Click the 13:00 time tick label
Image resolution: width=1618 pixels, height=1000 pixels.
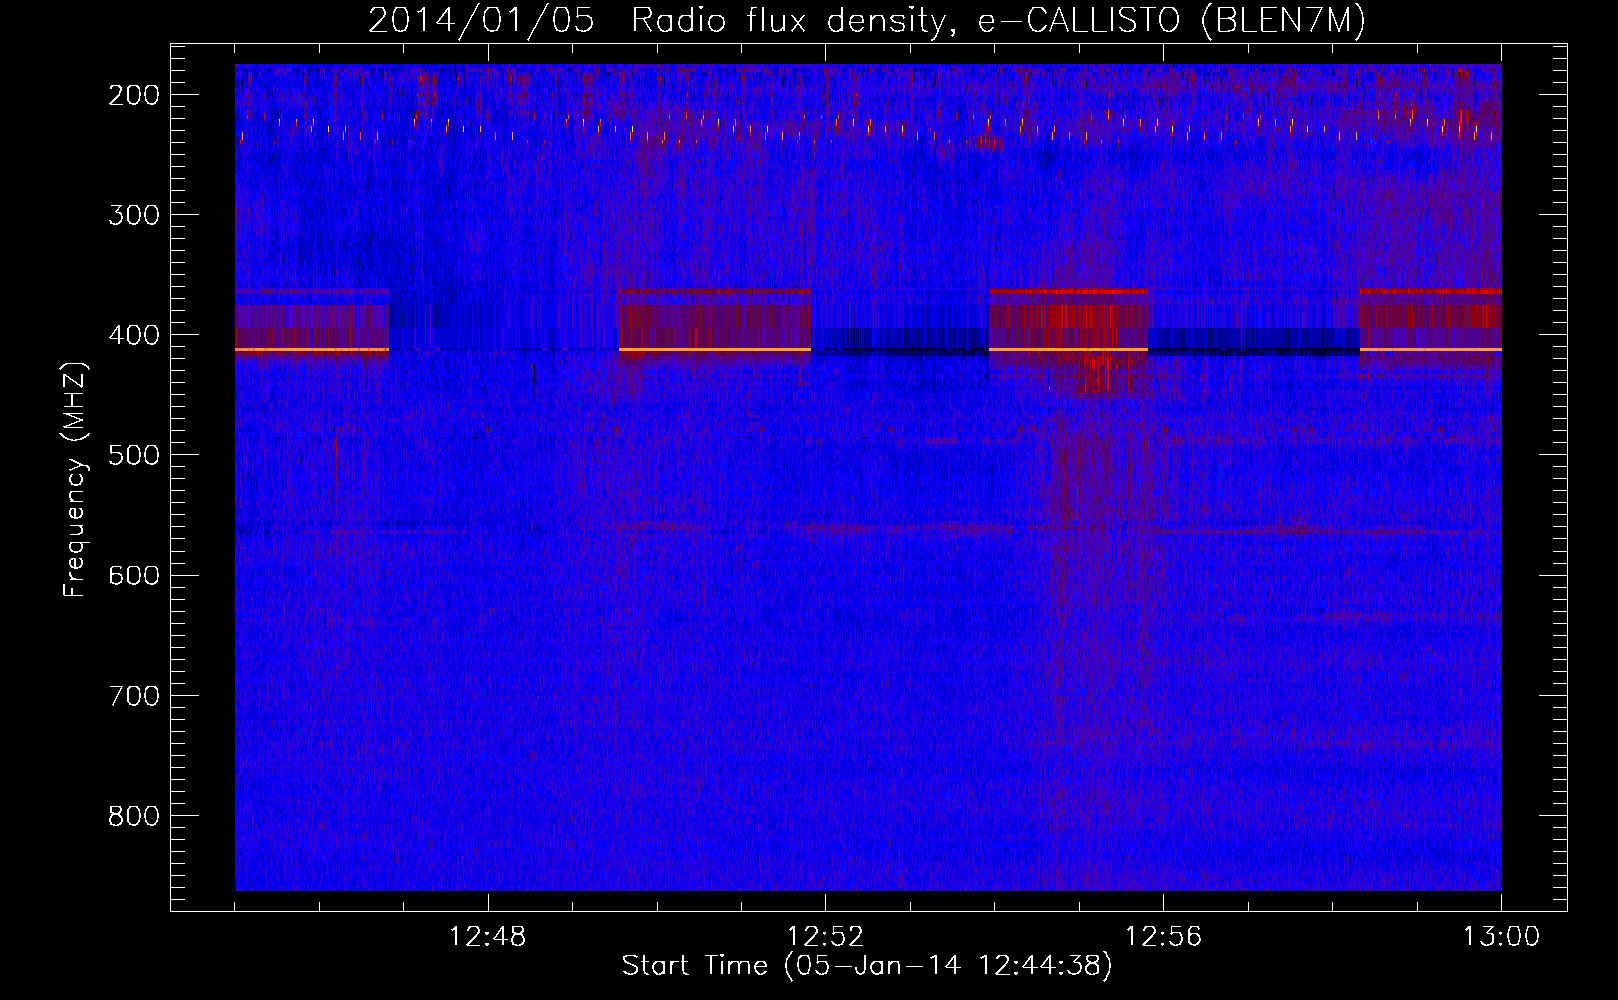(x=1501, y=937)
